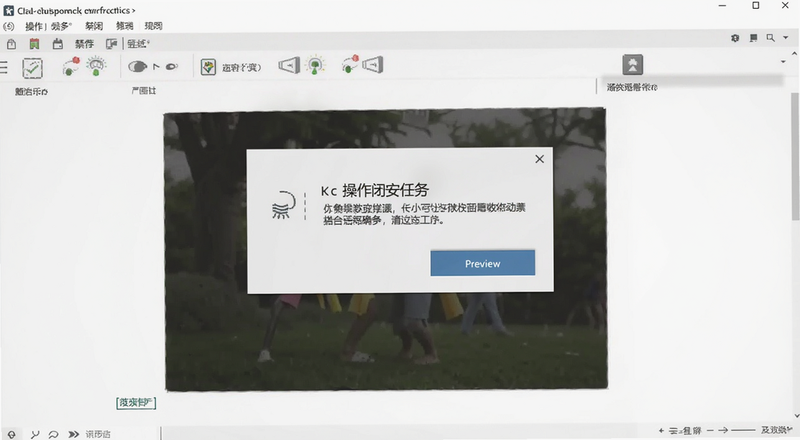
Task: Open settings with the gear icon
Action: [735, 38]
